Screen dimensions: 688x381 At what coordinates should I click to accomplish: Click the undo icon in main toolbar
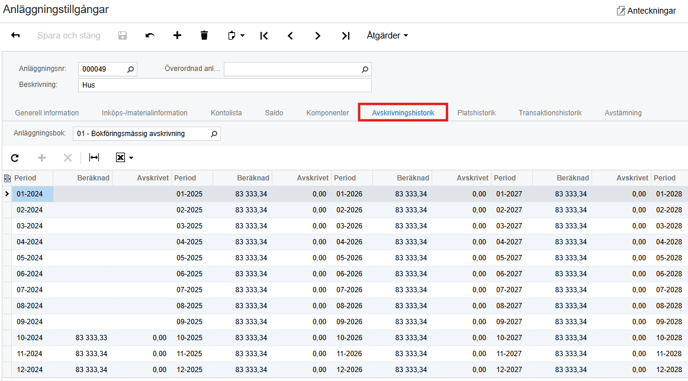coord(150,36)
